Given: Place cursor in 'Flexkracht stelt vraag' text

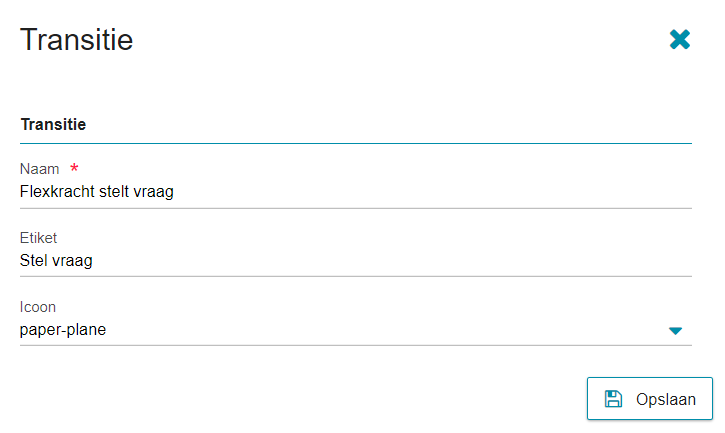Looking at the screenshot, I should pyautogui.click(x=97, y=192).
